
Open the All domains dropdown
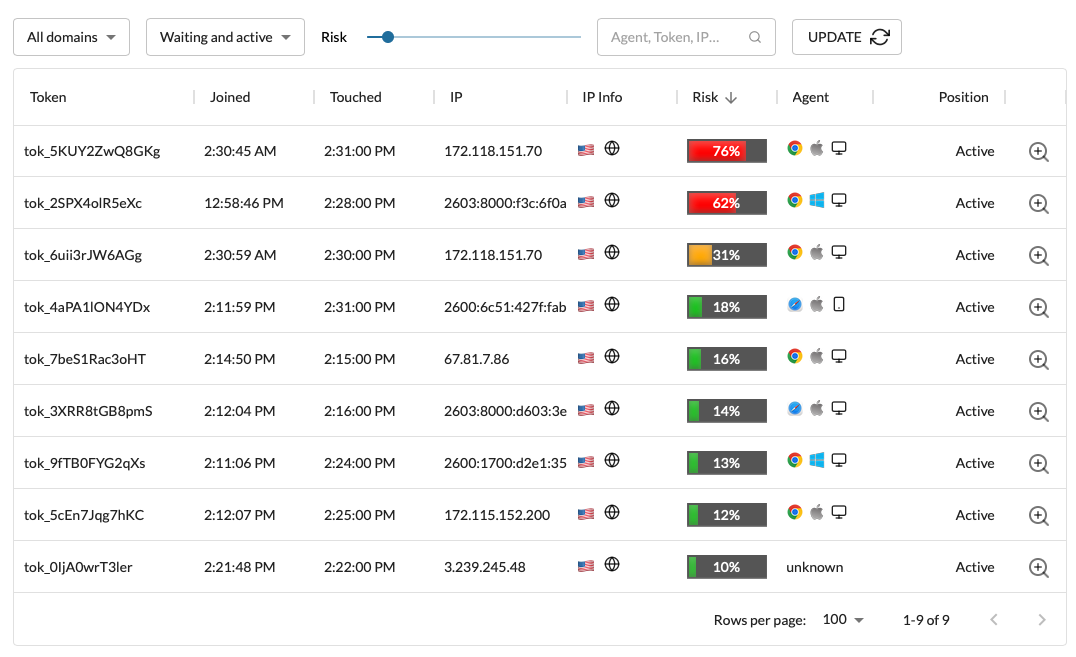71,36
